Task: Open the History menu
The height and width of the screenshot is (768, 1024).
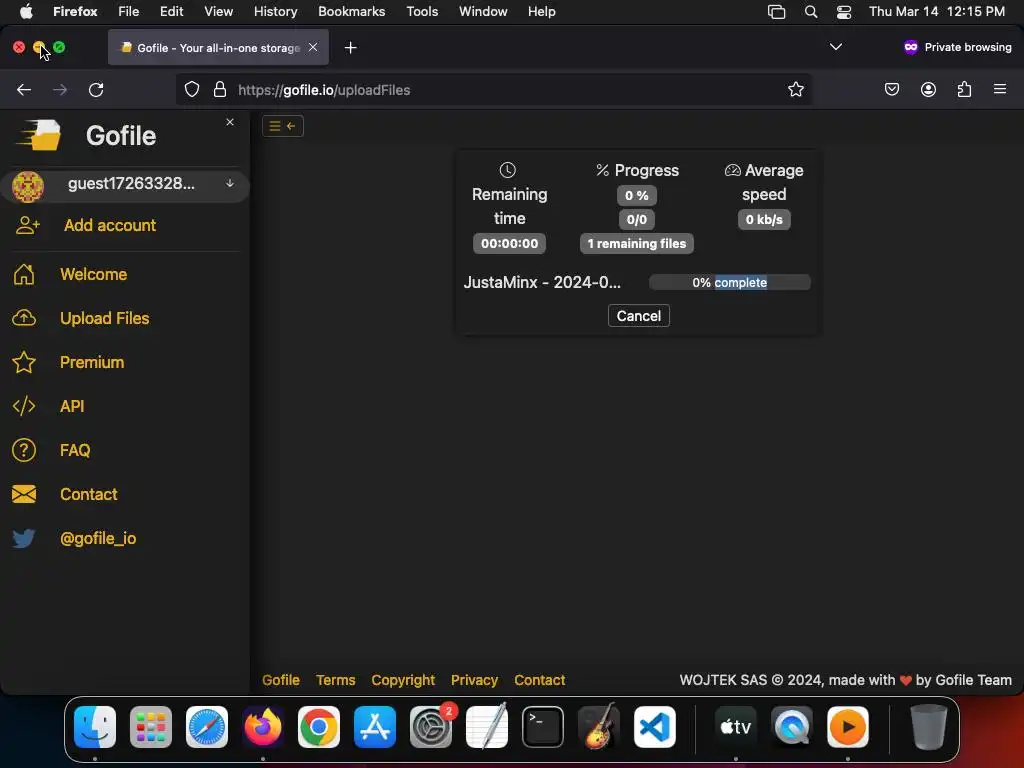Action: [276, 12]
